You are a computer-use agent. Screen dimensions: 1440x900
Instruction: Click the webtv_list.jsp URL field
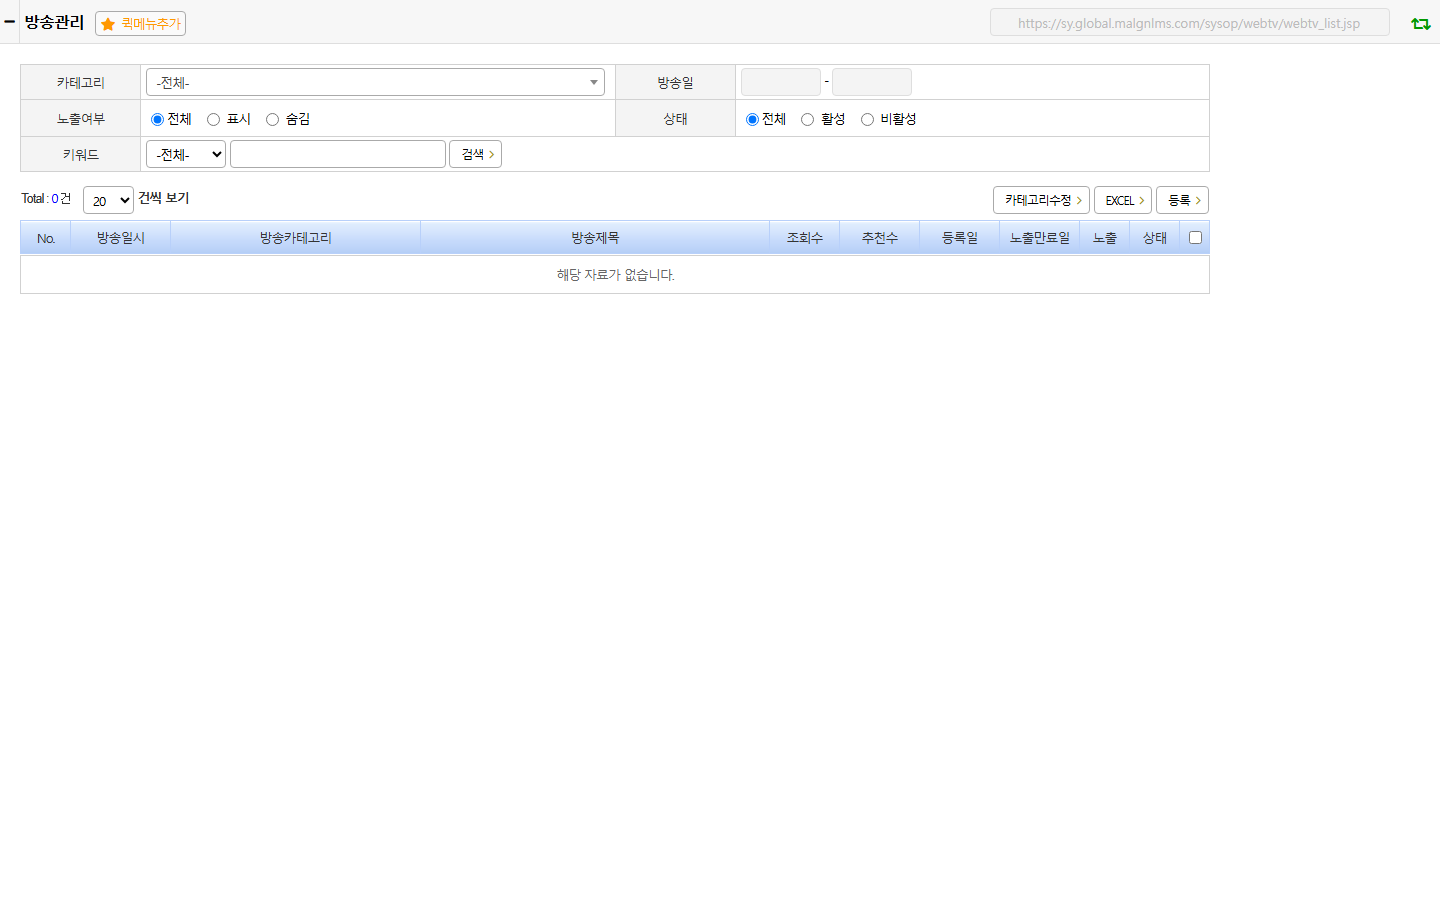[1190, 22]
